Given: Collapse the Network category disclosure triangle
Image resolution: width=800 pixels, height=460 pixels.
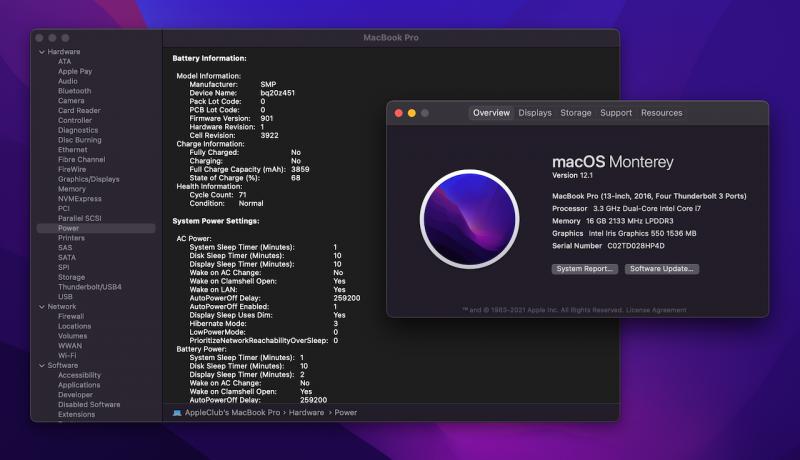Looking at the screenshot, I should [41, 306].
